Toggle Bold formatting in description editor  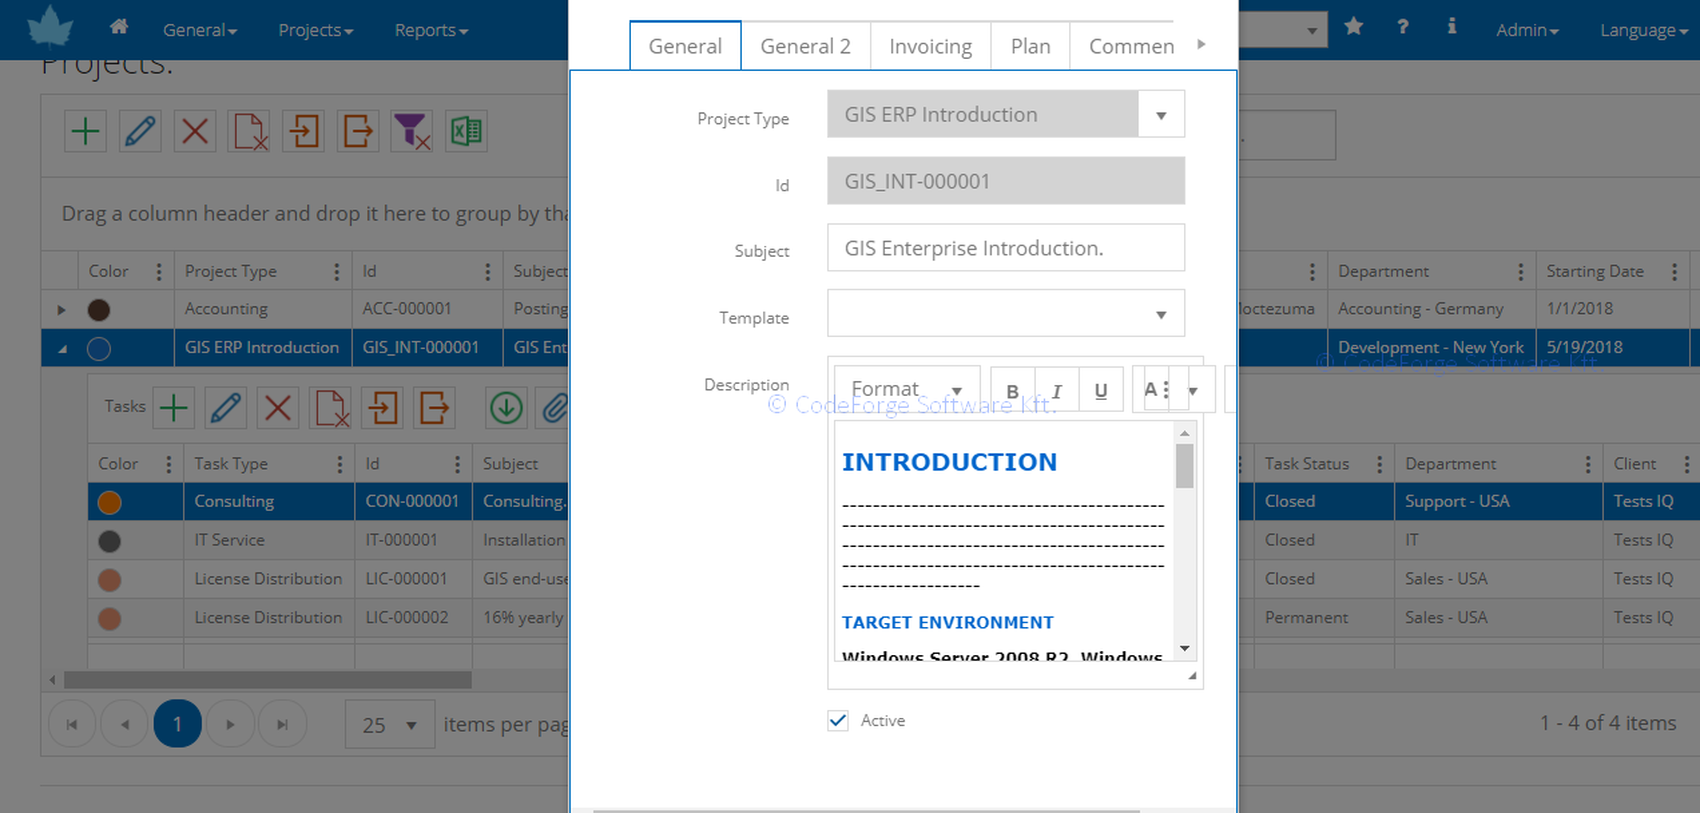1012,391
